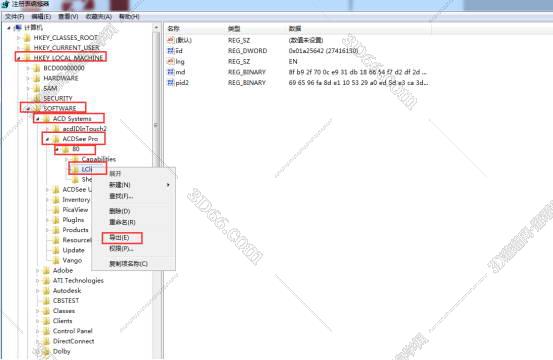Image resolution: width=553 pixels, height=360 pixels.
Task: Select the PicaView folder icon
Action: (x=56, y=210)
